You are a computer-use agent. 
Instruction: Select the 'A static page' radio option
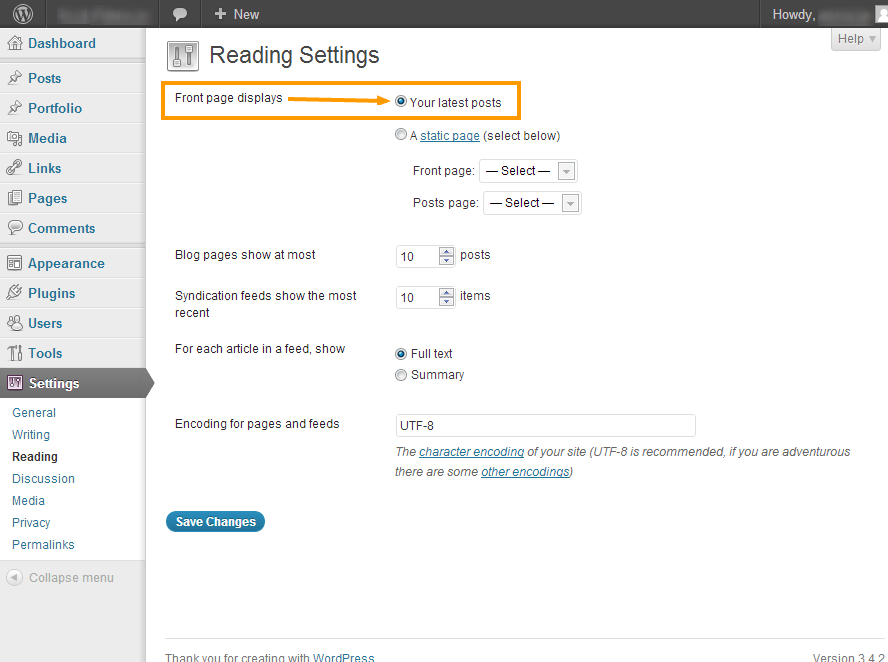pos(401,135)
